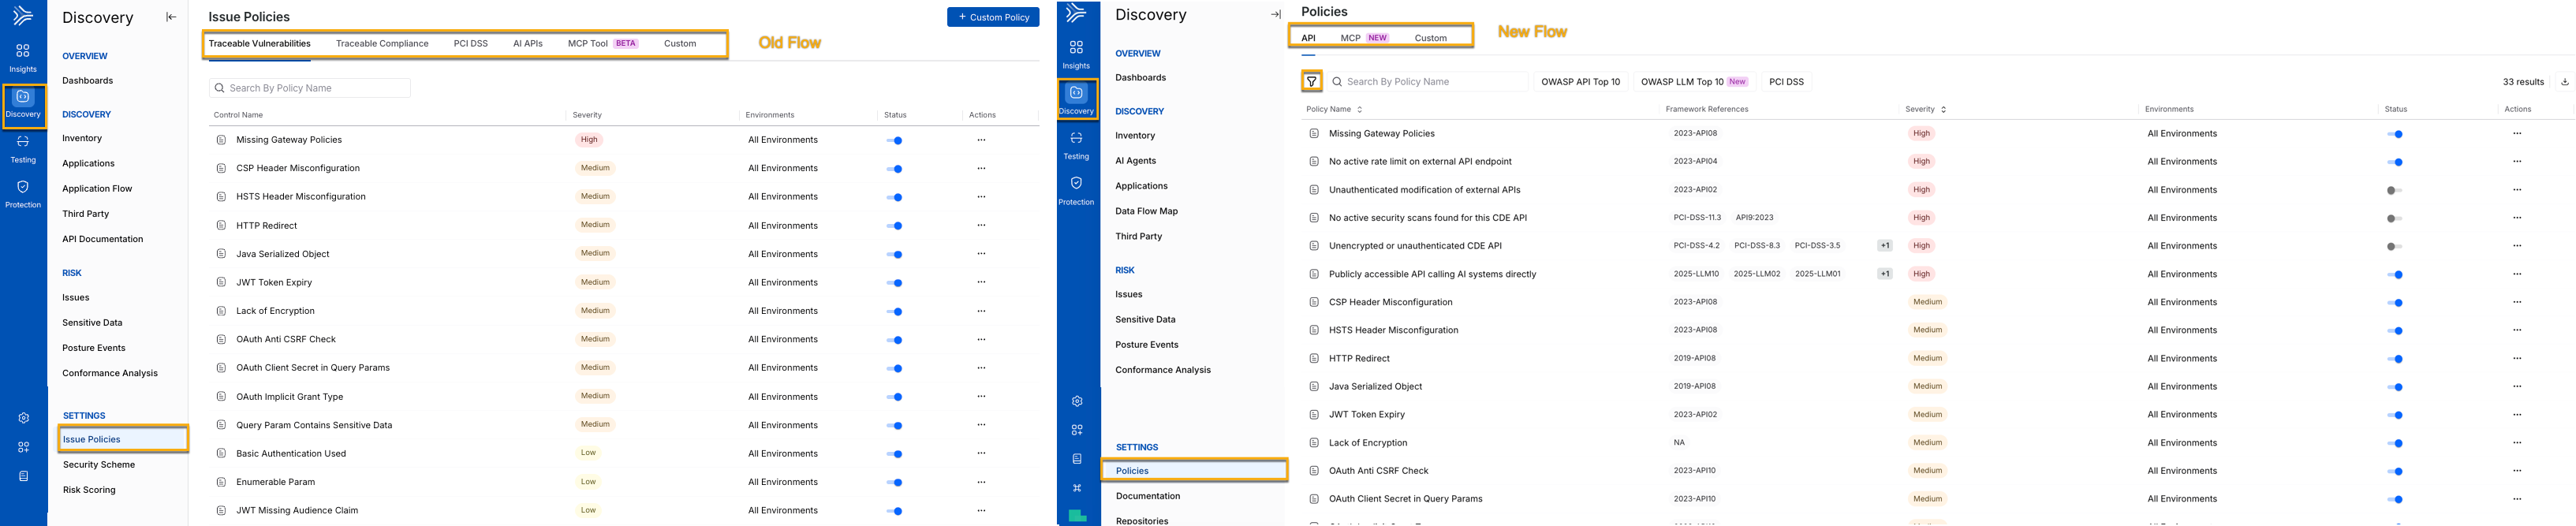Open Data Flow Map in New Flow navigation

coord(1146,211)
